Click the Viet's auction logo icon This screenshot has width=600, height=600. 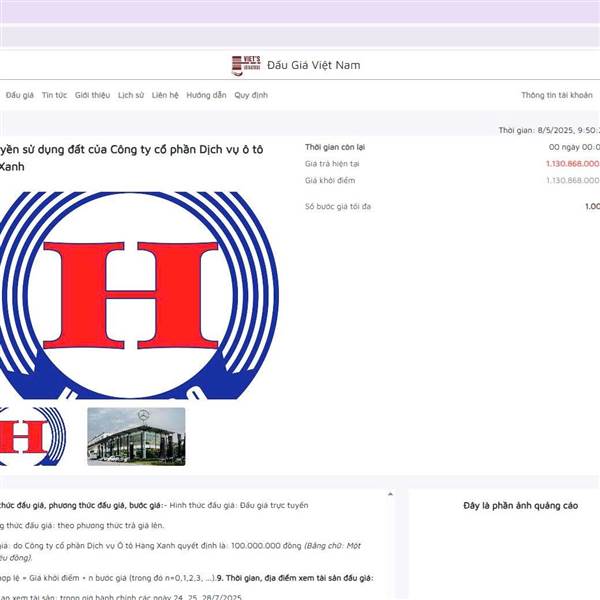coord(246,65)
